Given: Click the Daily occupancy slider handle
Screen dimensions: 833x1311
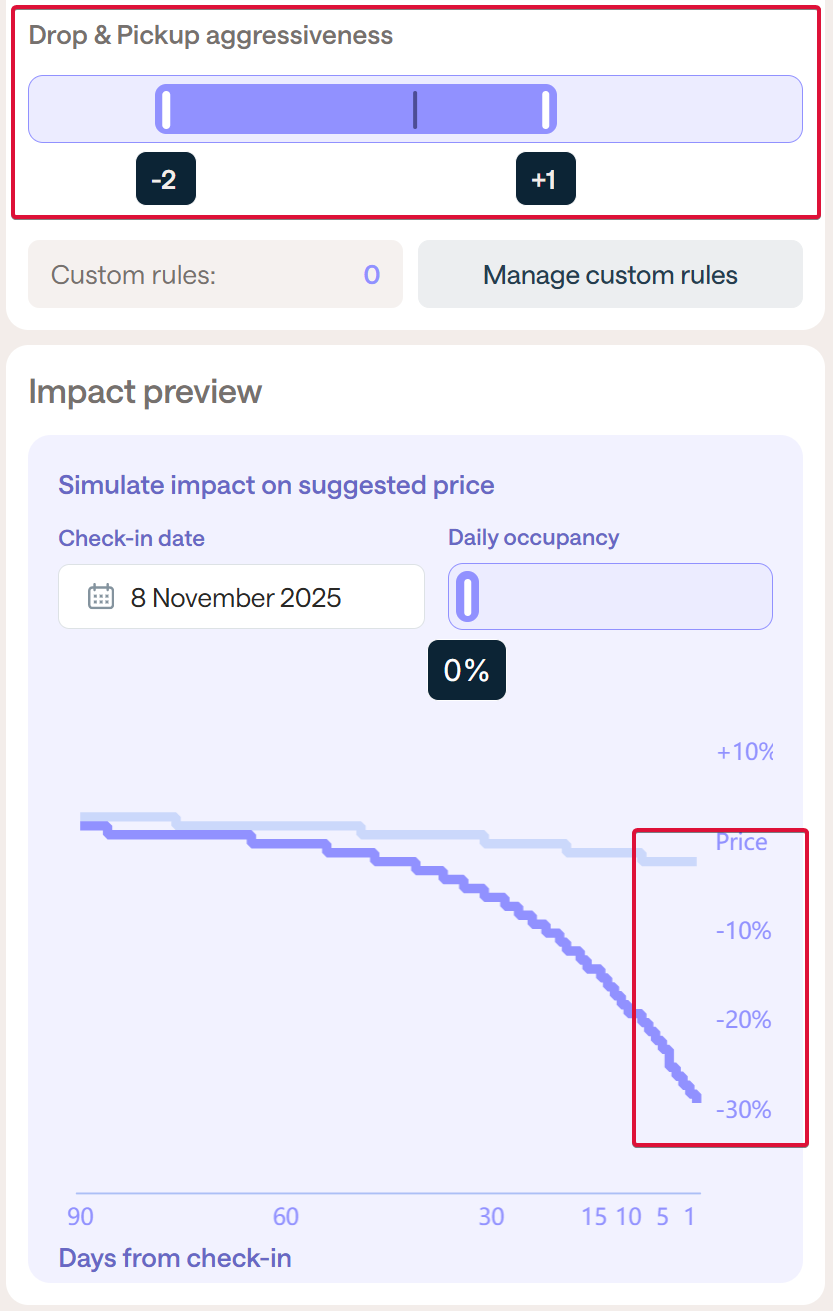Looking at the screenshot, I should (466, 597).
